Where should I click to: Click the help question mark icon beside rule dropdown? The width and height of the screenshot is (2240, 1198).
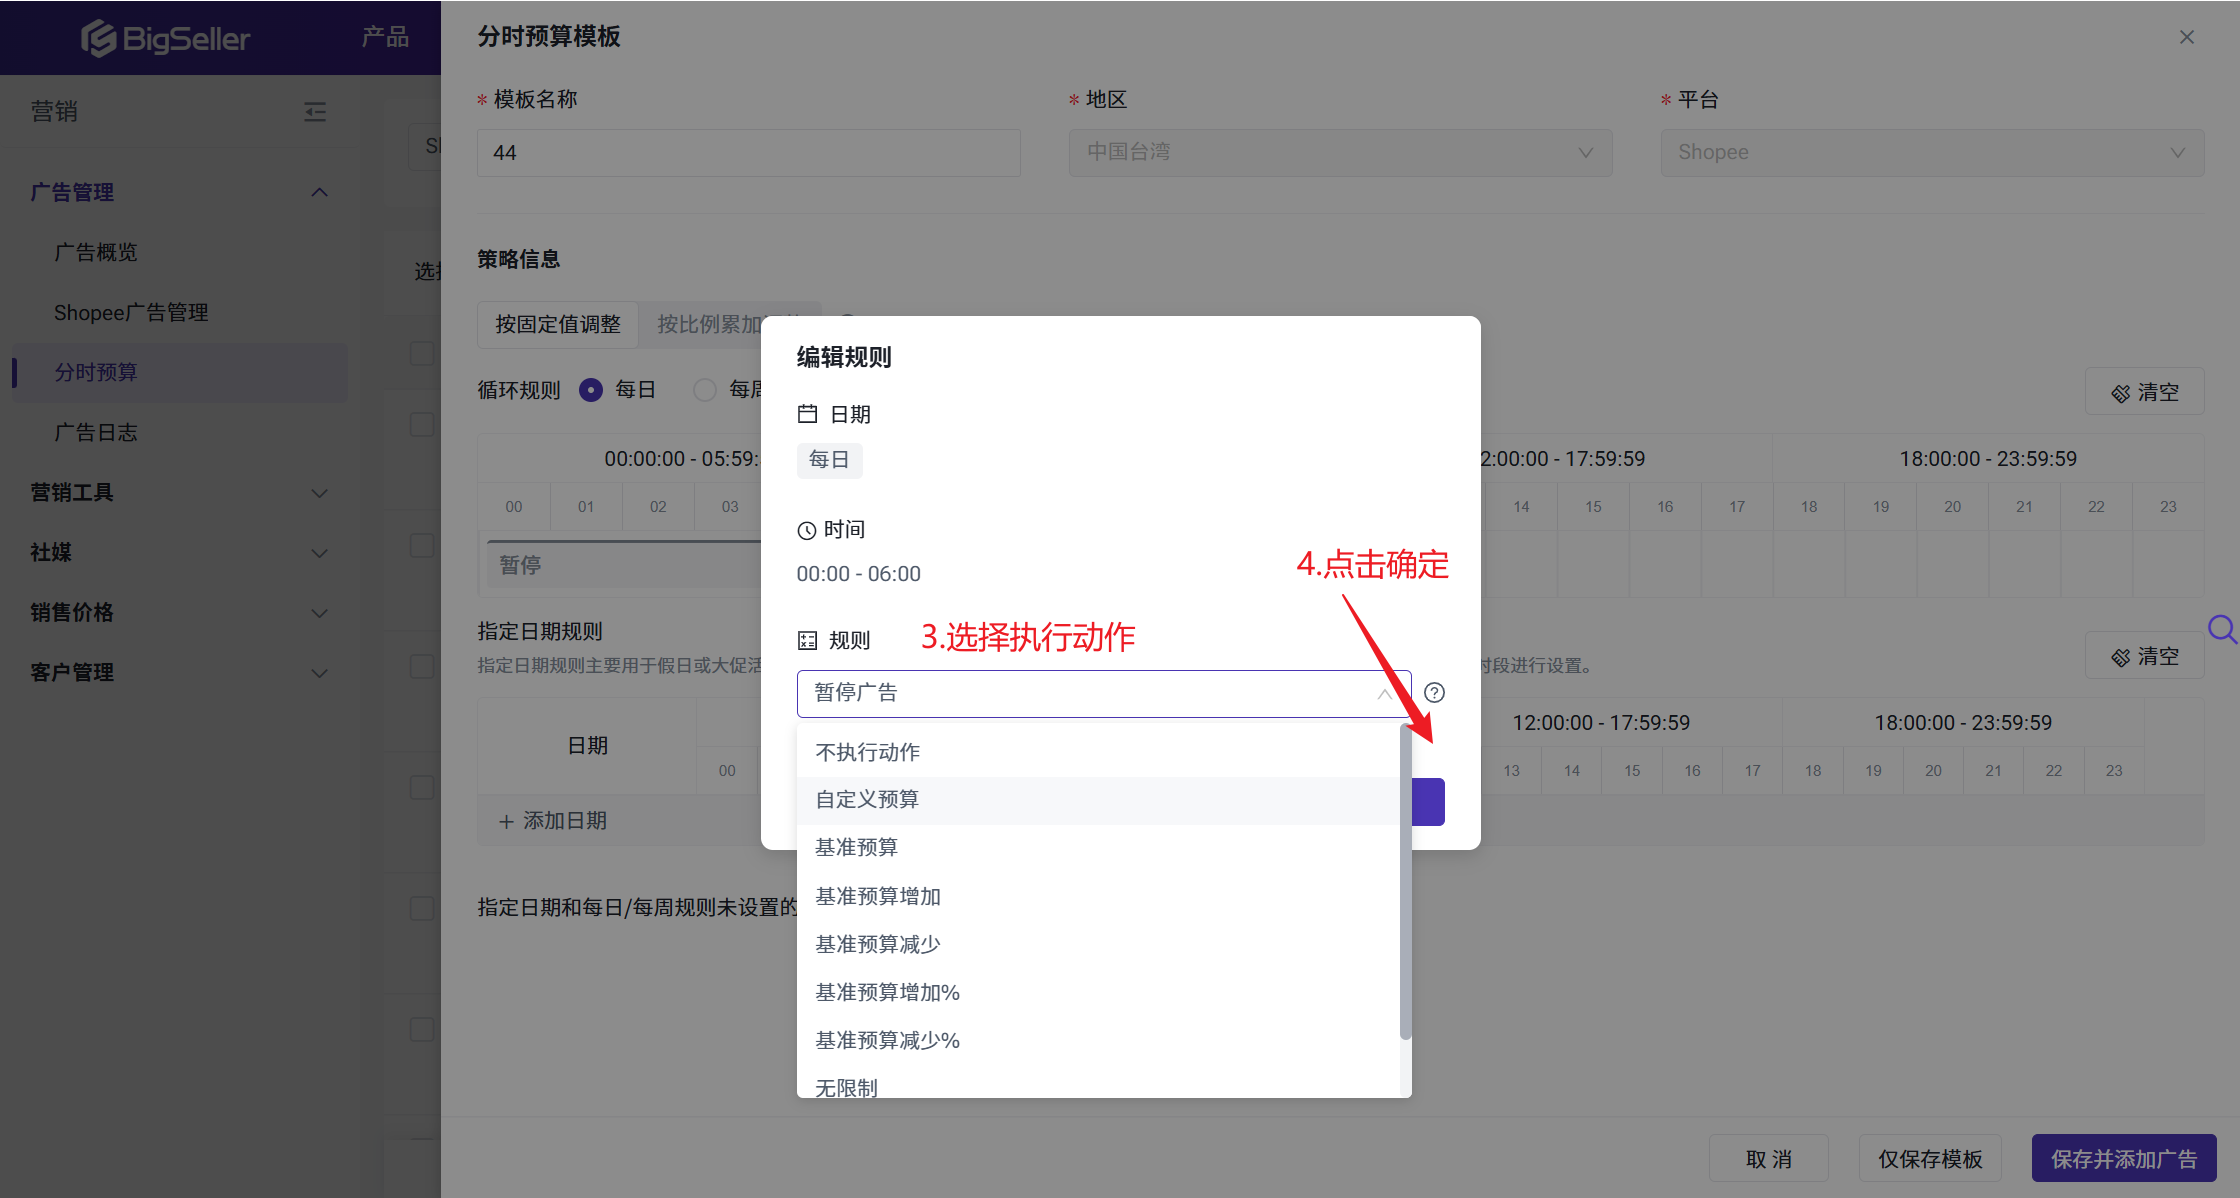(1434, 693)
